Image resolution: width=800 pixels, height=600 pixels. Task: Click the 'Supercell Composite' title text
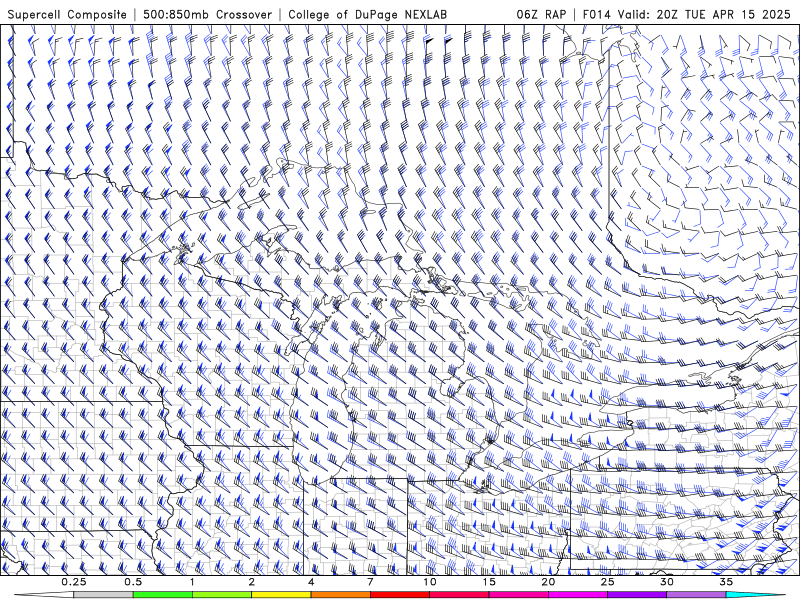67,15
